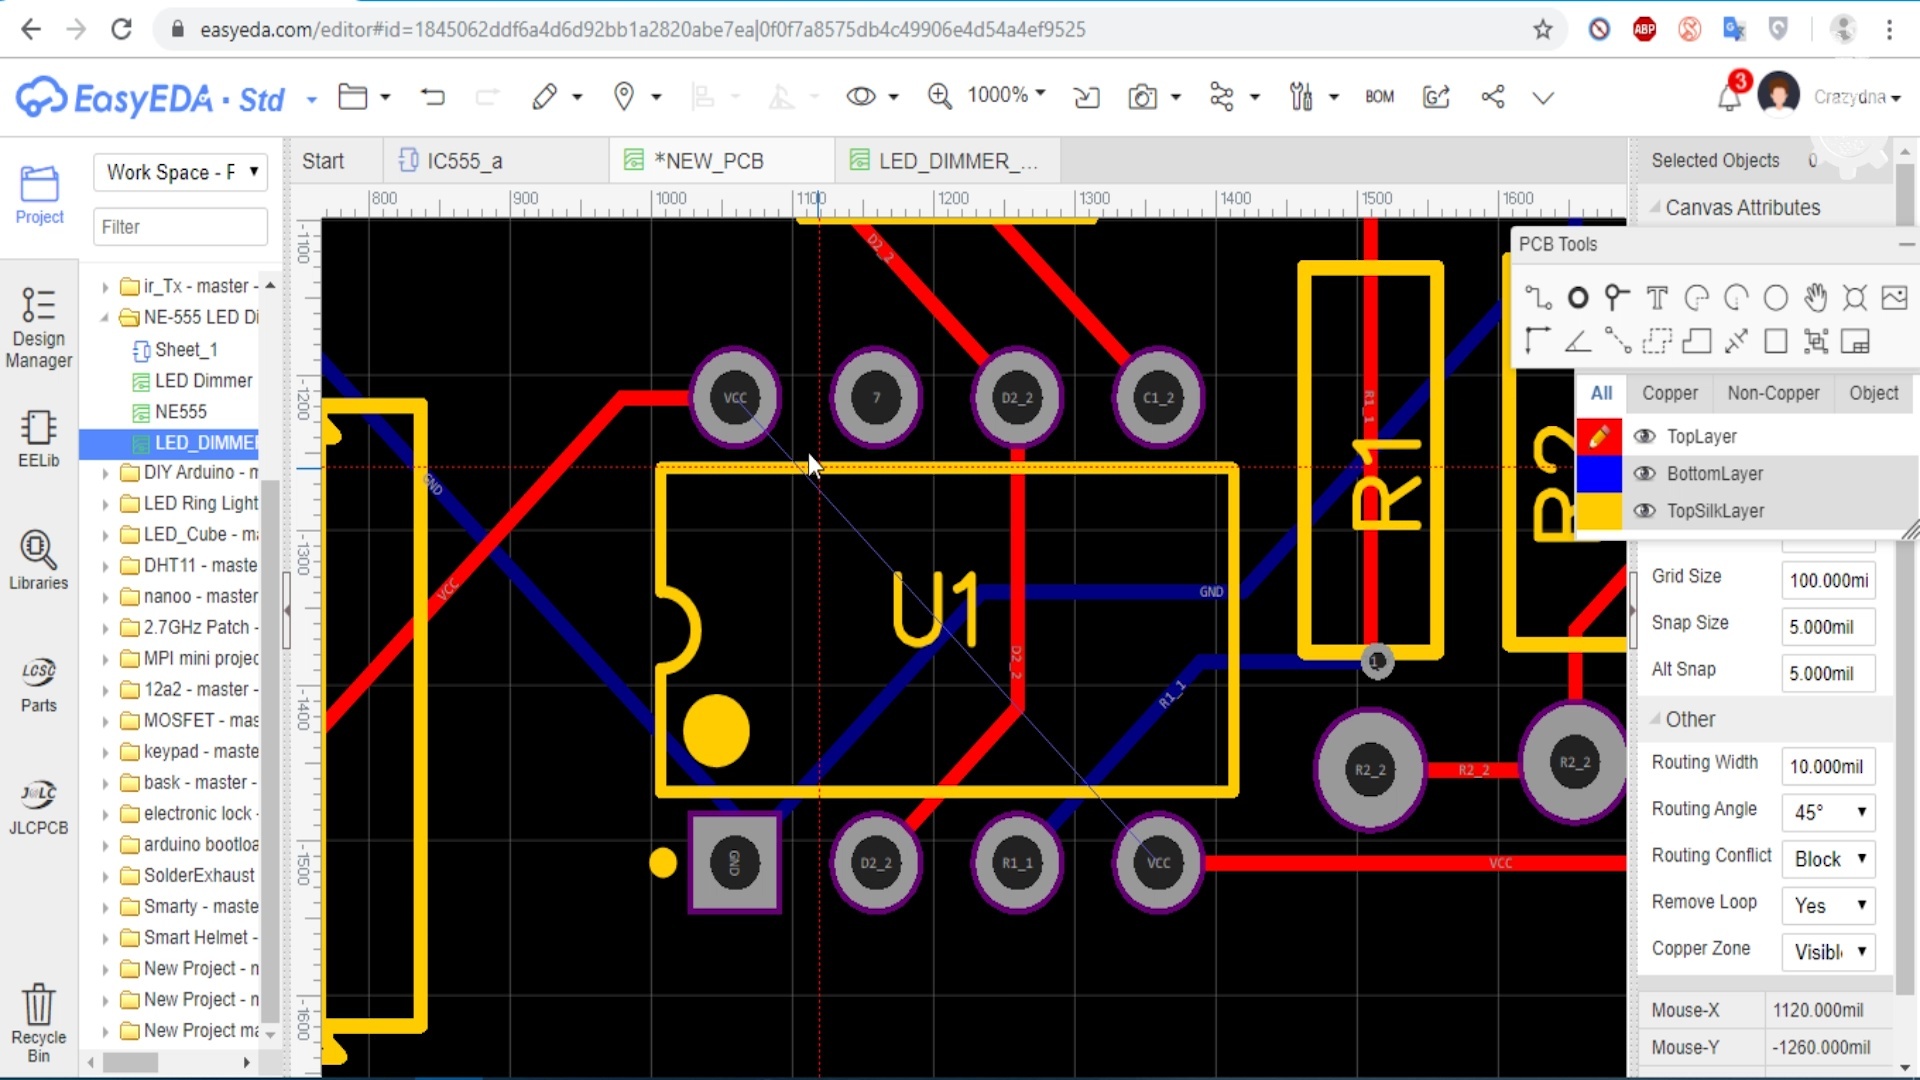Expand the ir_Tx - master project folder

click(x=105, y=287)
